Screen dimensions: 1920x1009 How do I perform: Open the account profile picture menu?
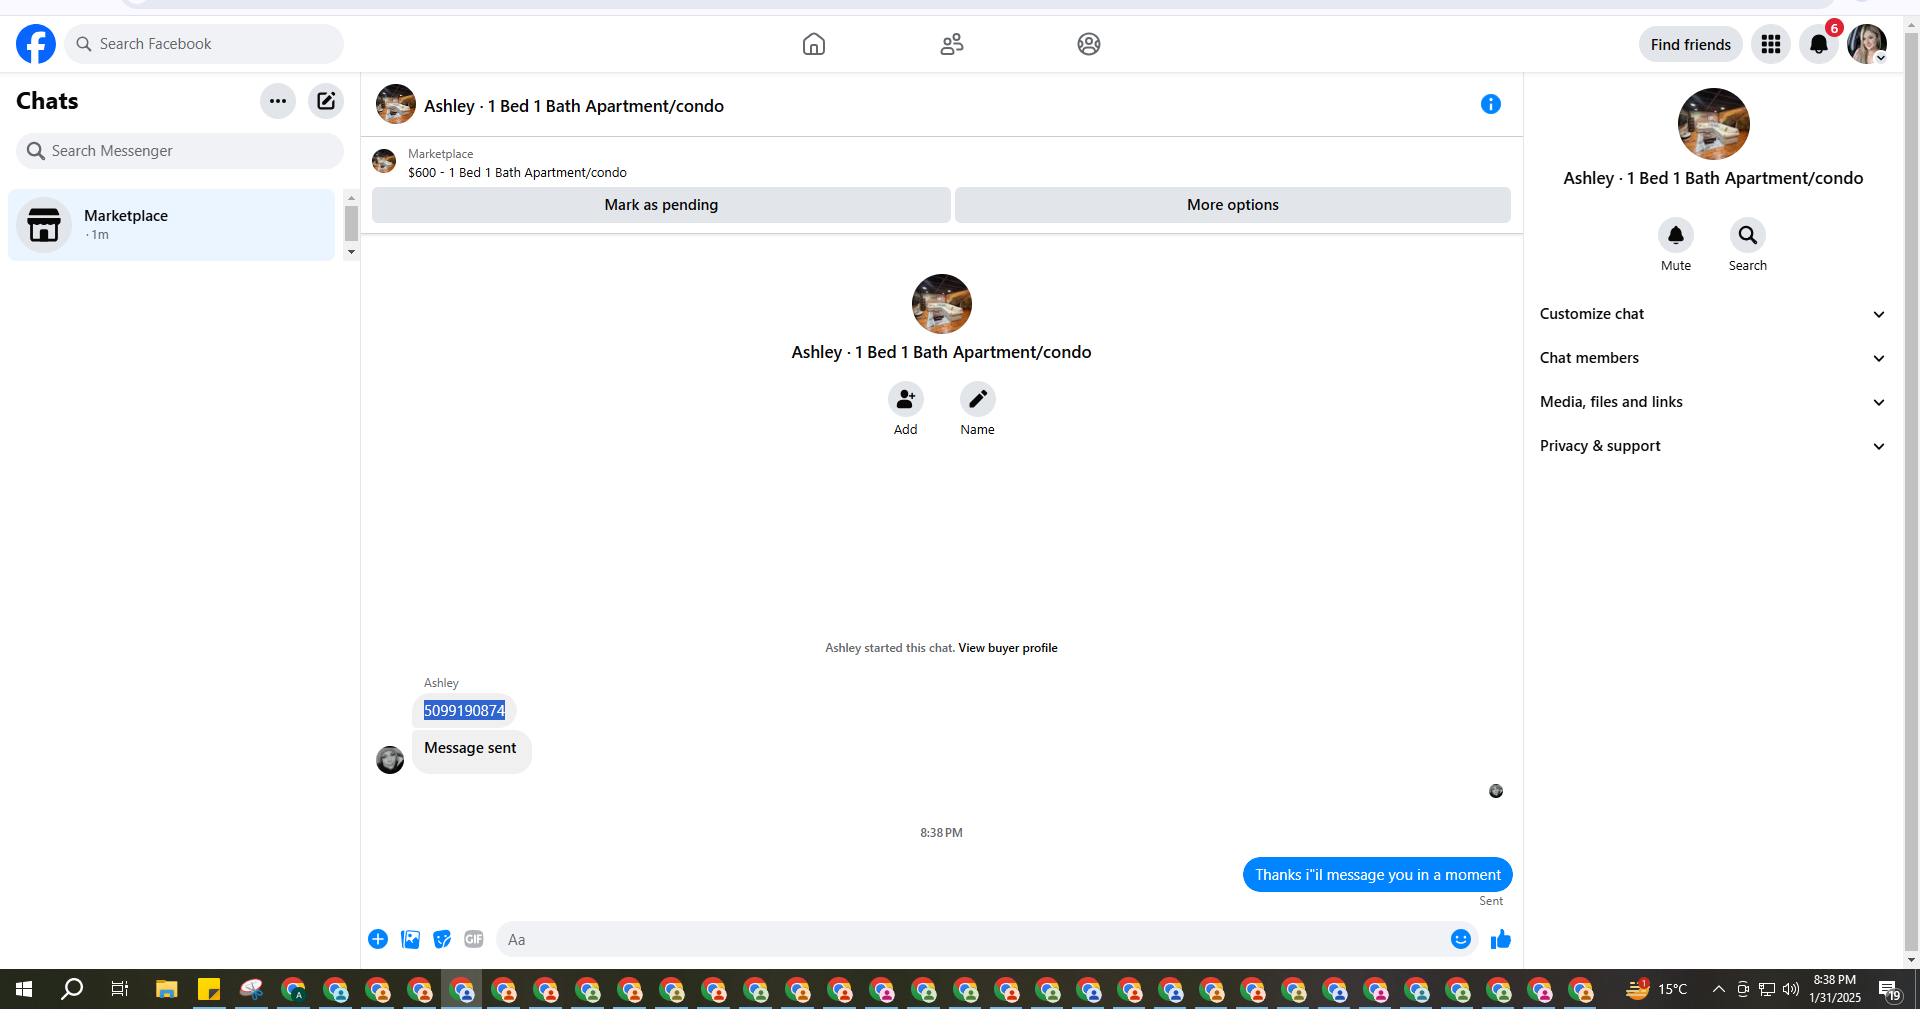point(1867,44)
